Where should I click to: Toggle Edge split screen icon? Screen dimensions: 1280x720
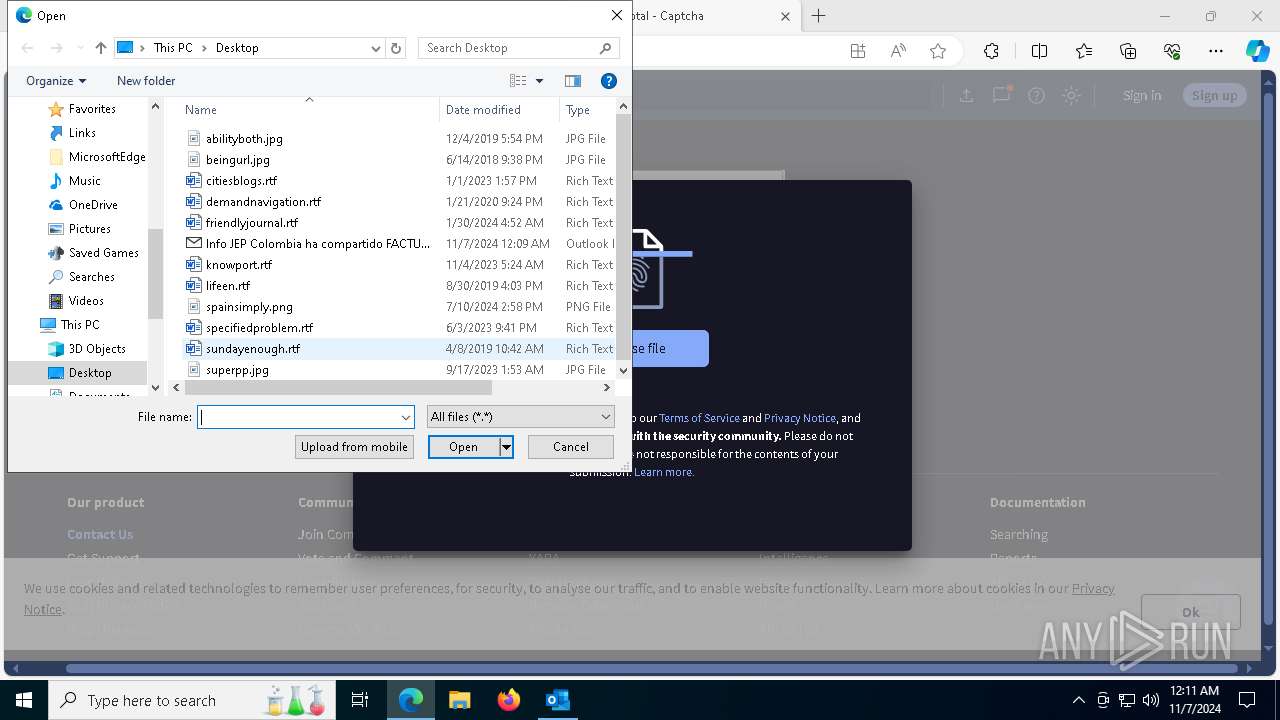[1039, 52]
